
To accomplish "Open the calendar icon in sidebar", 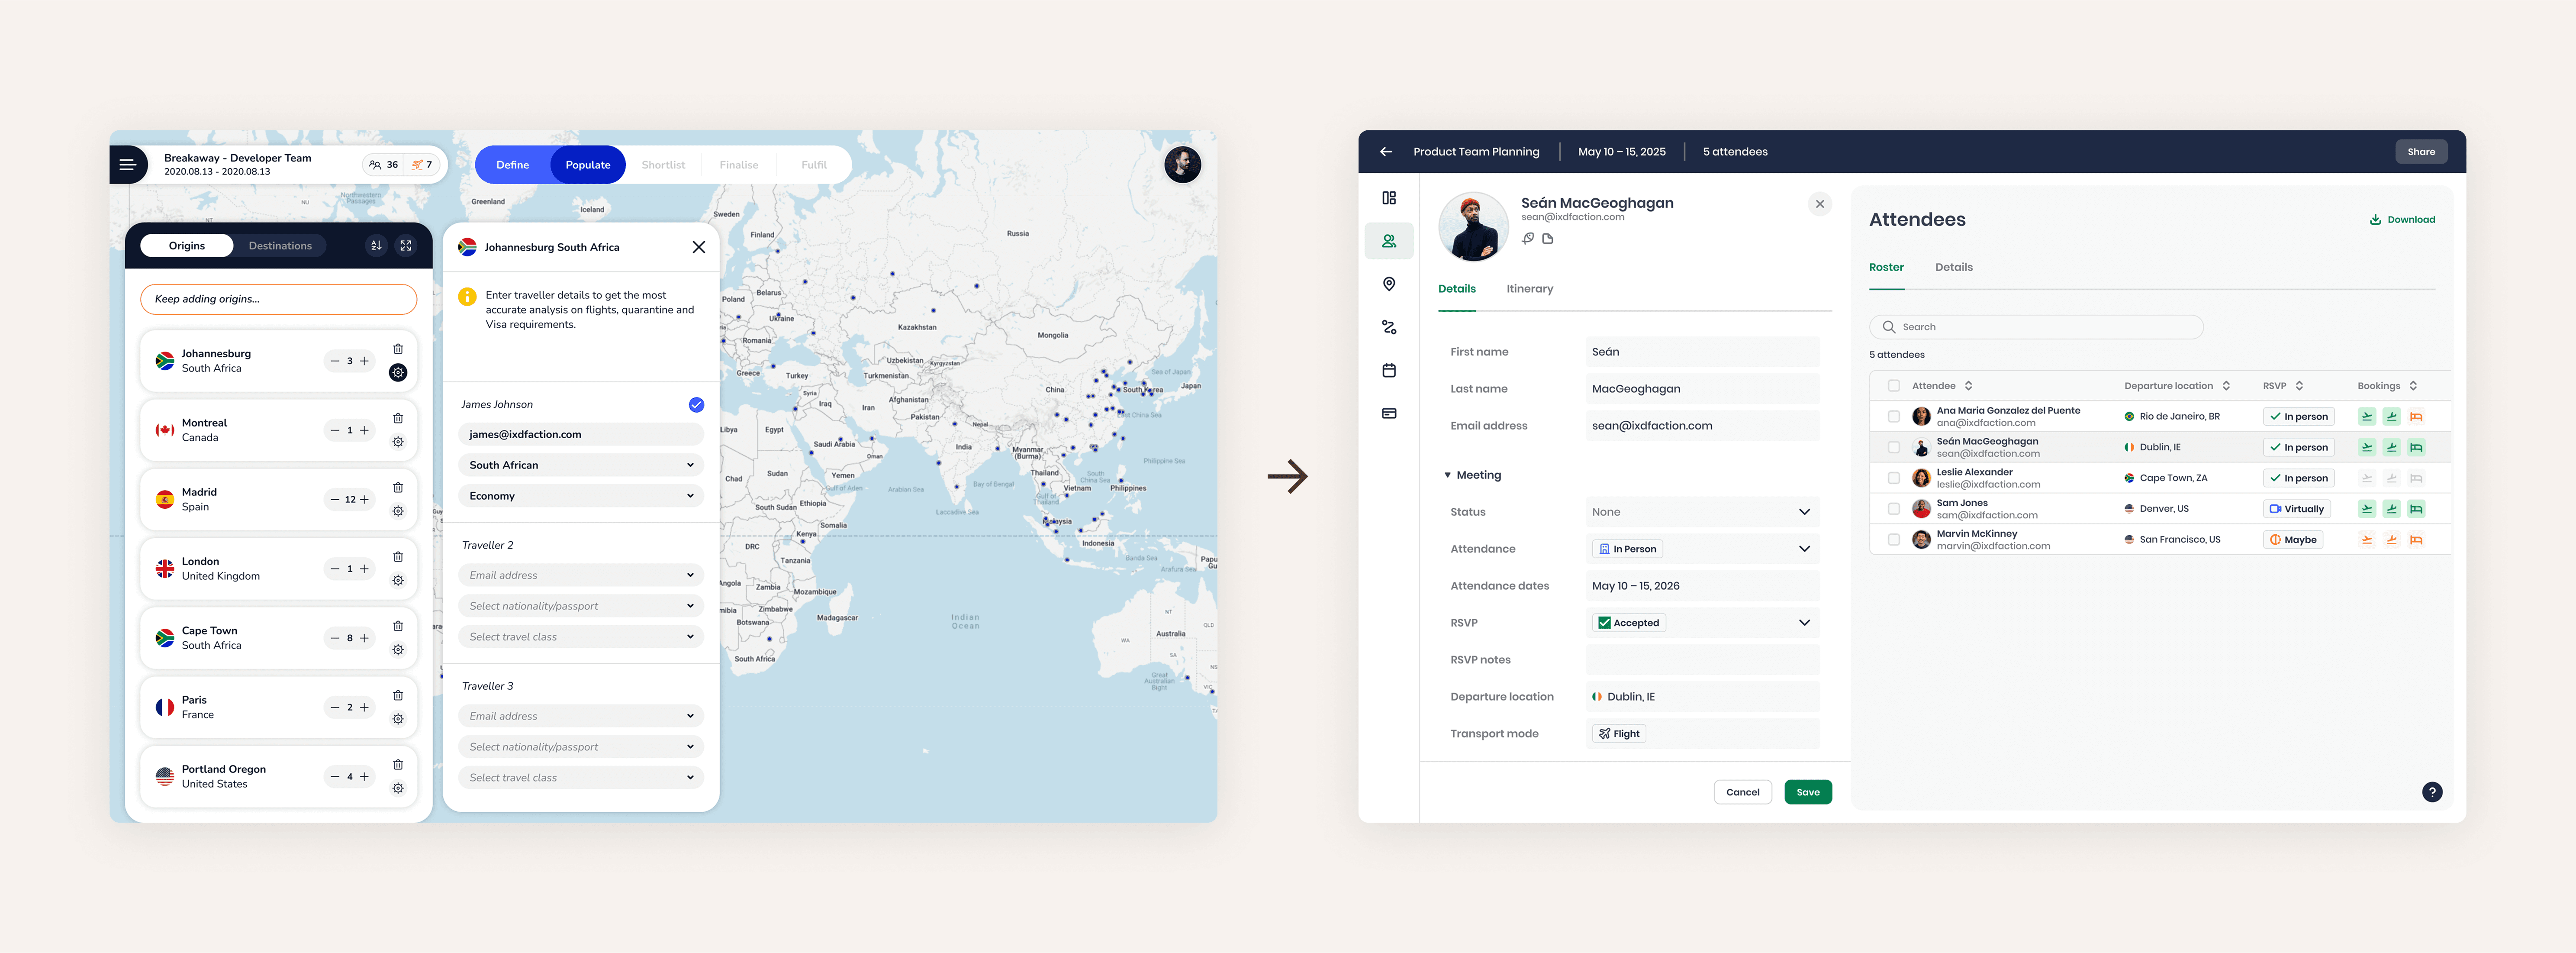I will coord(1389,371).
